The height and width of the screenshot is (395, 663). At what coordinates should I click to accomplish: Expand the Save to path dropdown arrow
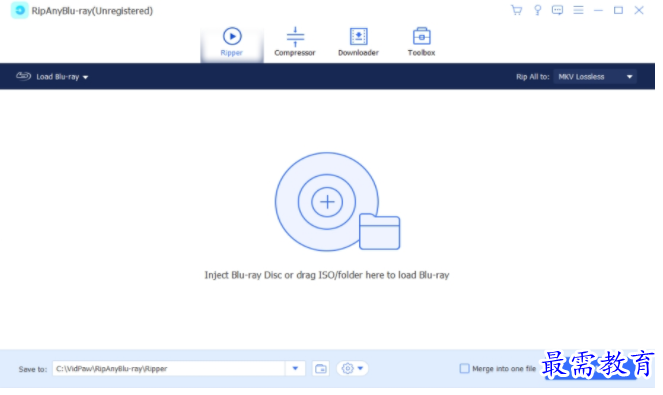point(295,368)
